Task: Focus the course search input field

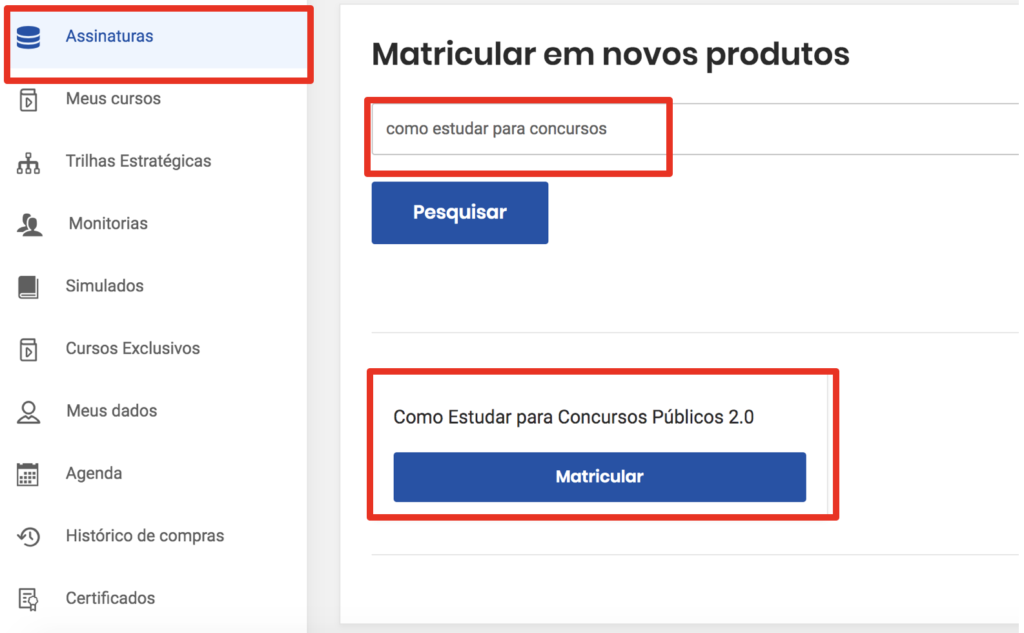Action: pyautogui.click(x=695, y=129)
